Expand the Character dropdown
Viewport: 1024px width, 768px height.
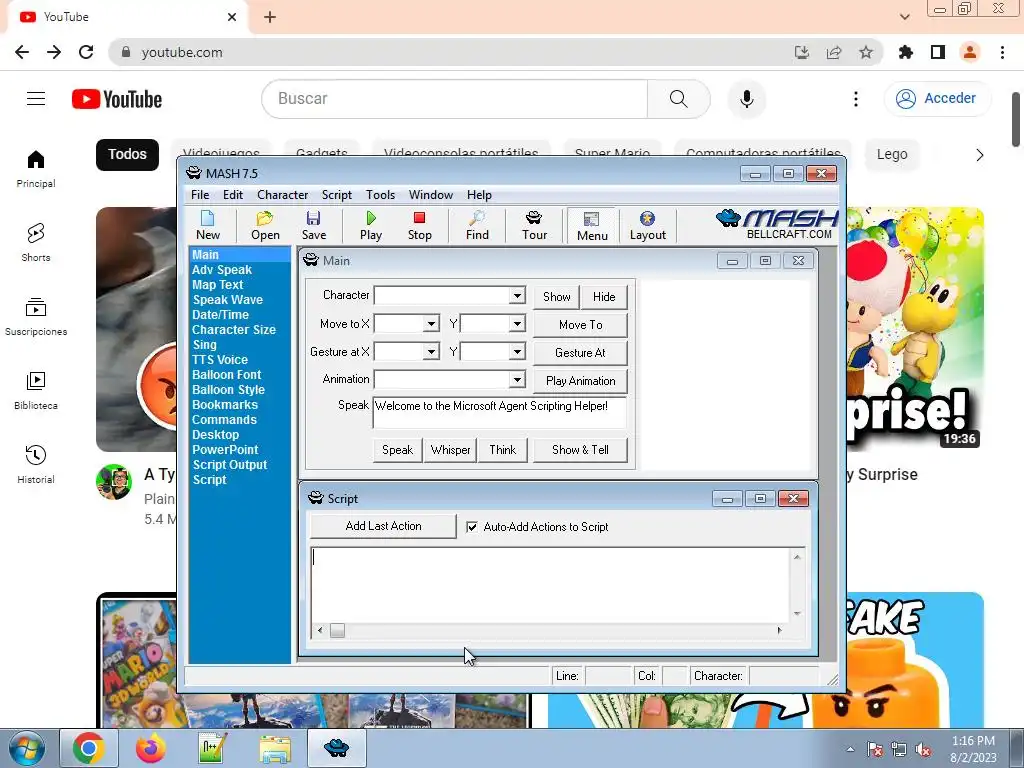tap(517, 295)
